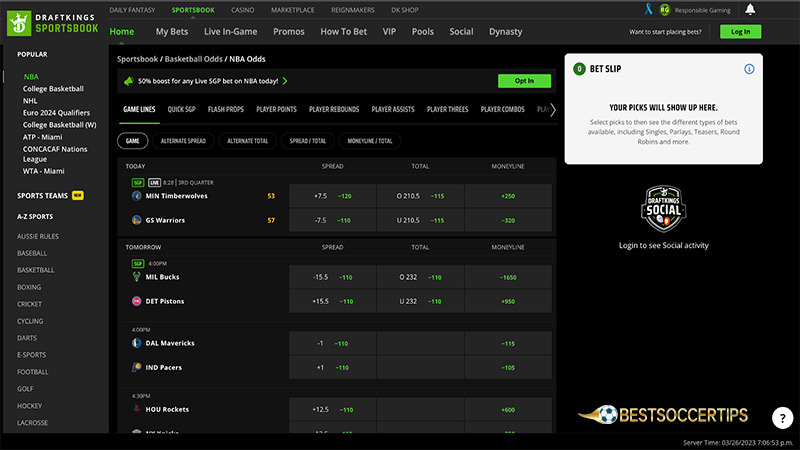Open ATP - Miami in sidebar
The image size is (800, 450).
click(42, 137)
